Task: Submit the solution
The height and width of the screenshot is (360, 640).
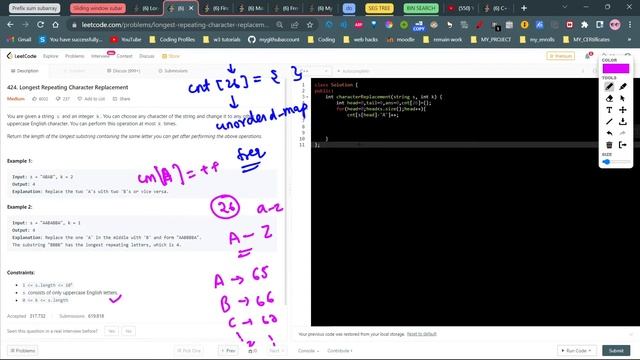Action: click(x=616, y=351)
